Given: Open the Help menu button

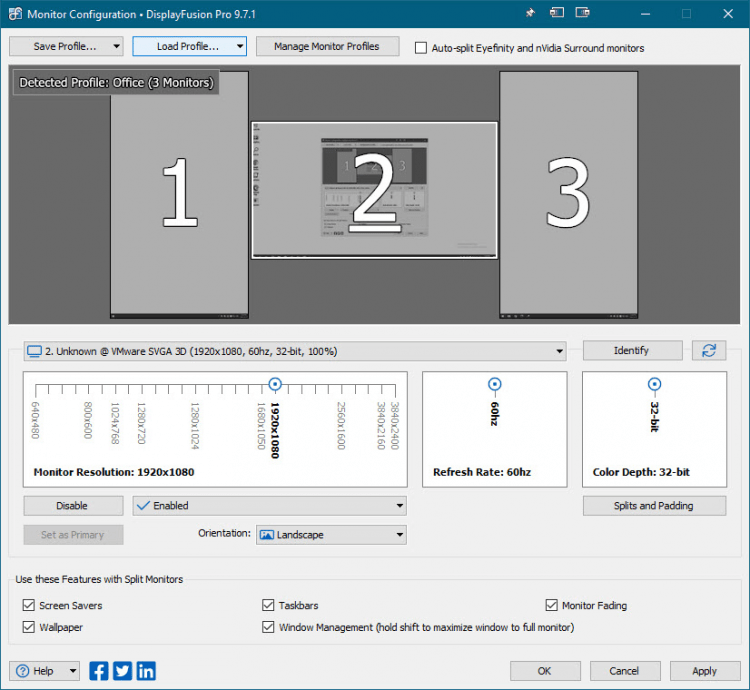Looking at the screenshot, I should coord(45,671).
